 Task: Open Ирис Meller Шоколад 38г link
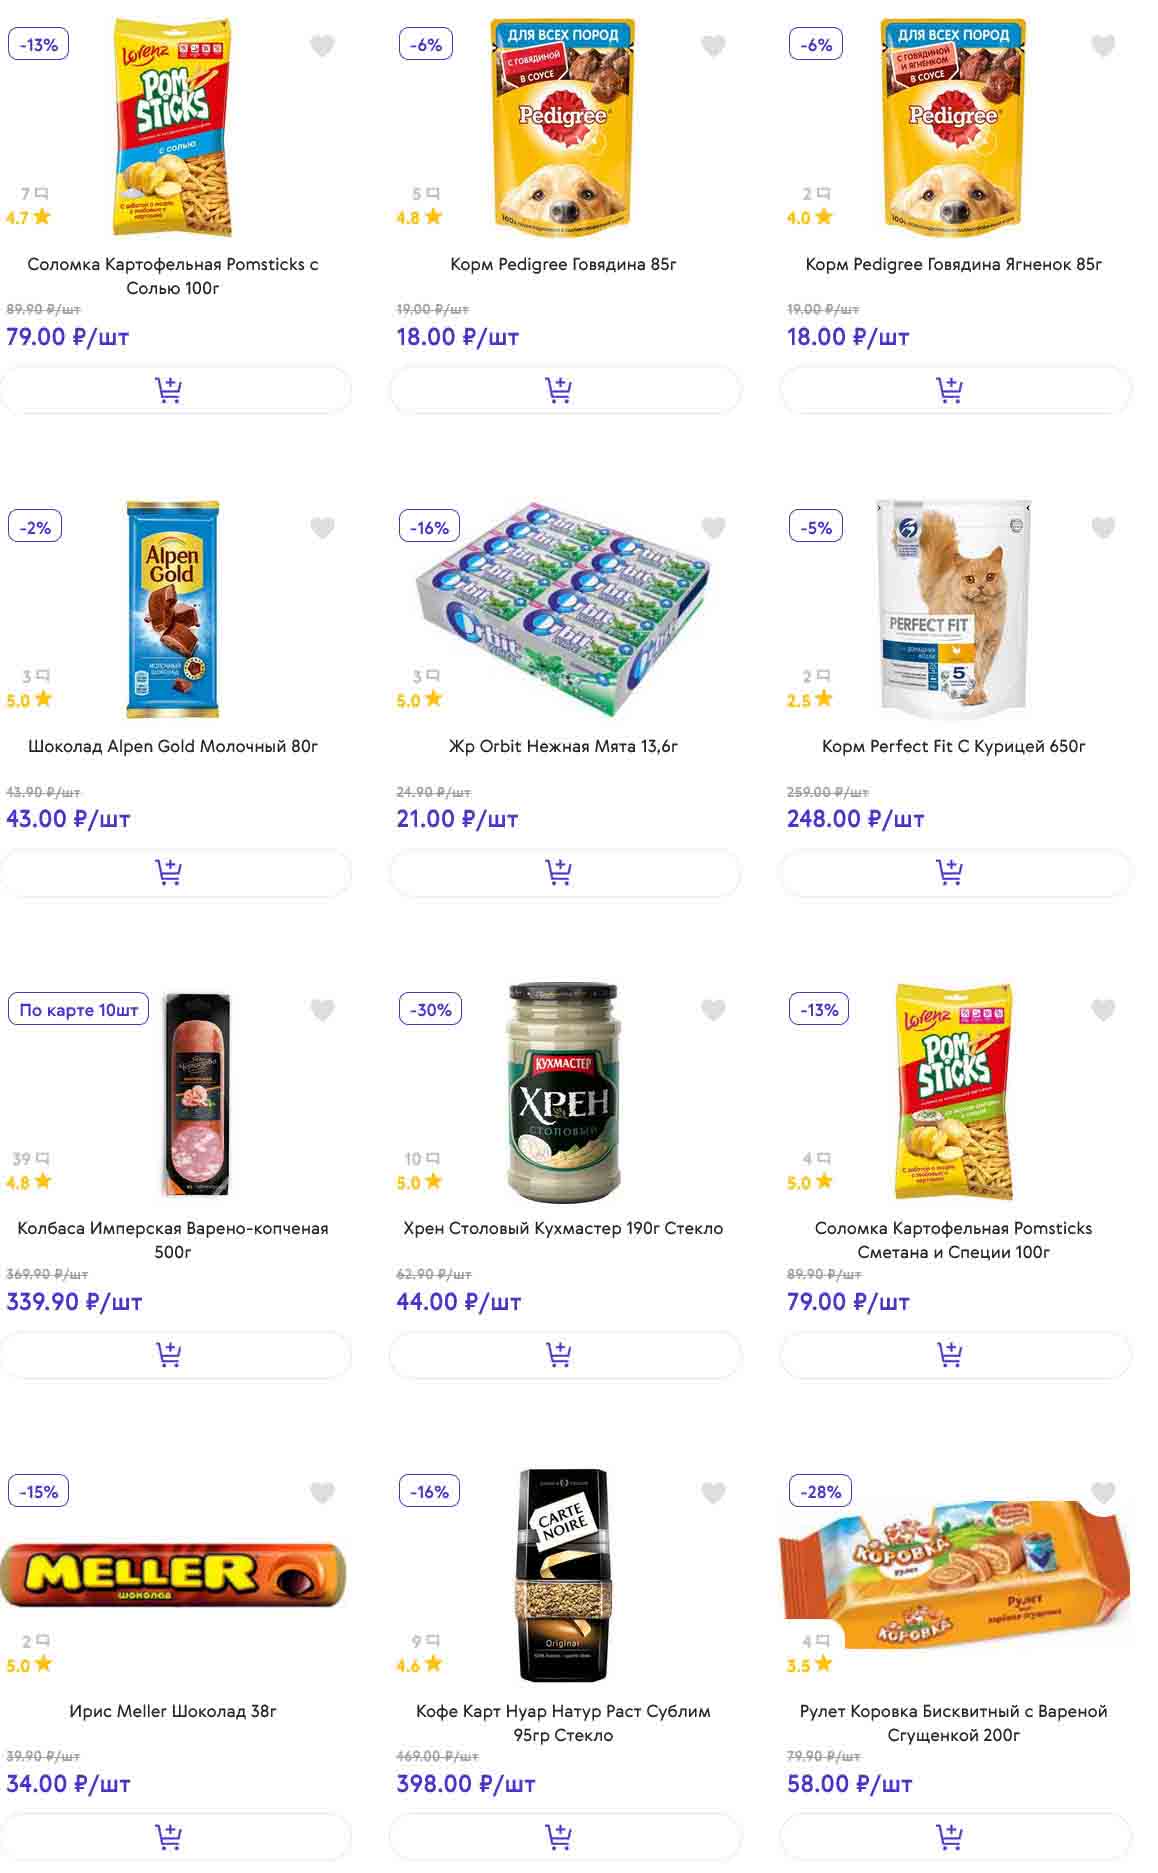173,1711
